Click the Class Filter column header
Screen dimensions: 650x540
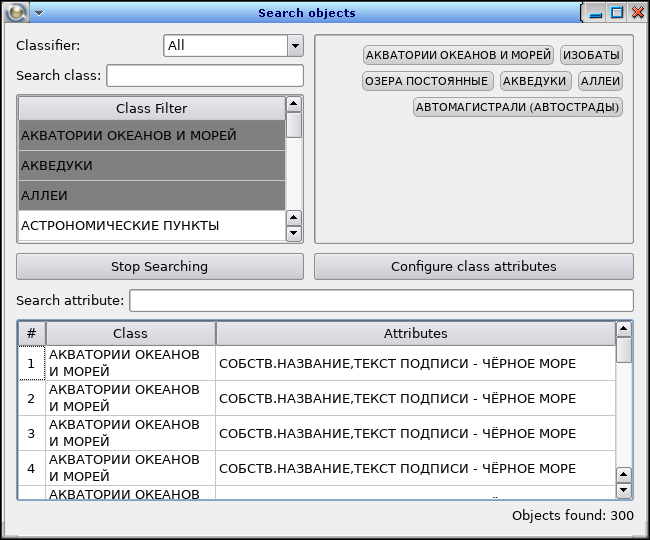click(151, 108)
